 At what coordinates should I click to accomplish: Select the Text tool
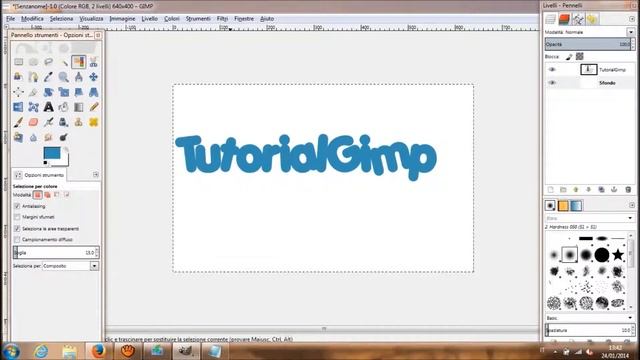click(x=49, y=107)
